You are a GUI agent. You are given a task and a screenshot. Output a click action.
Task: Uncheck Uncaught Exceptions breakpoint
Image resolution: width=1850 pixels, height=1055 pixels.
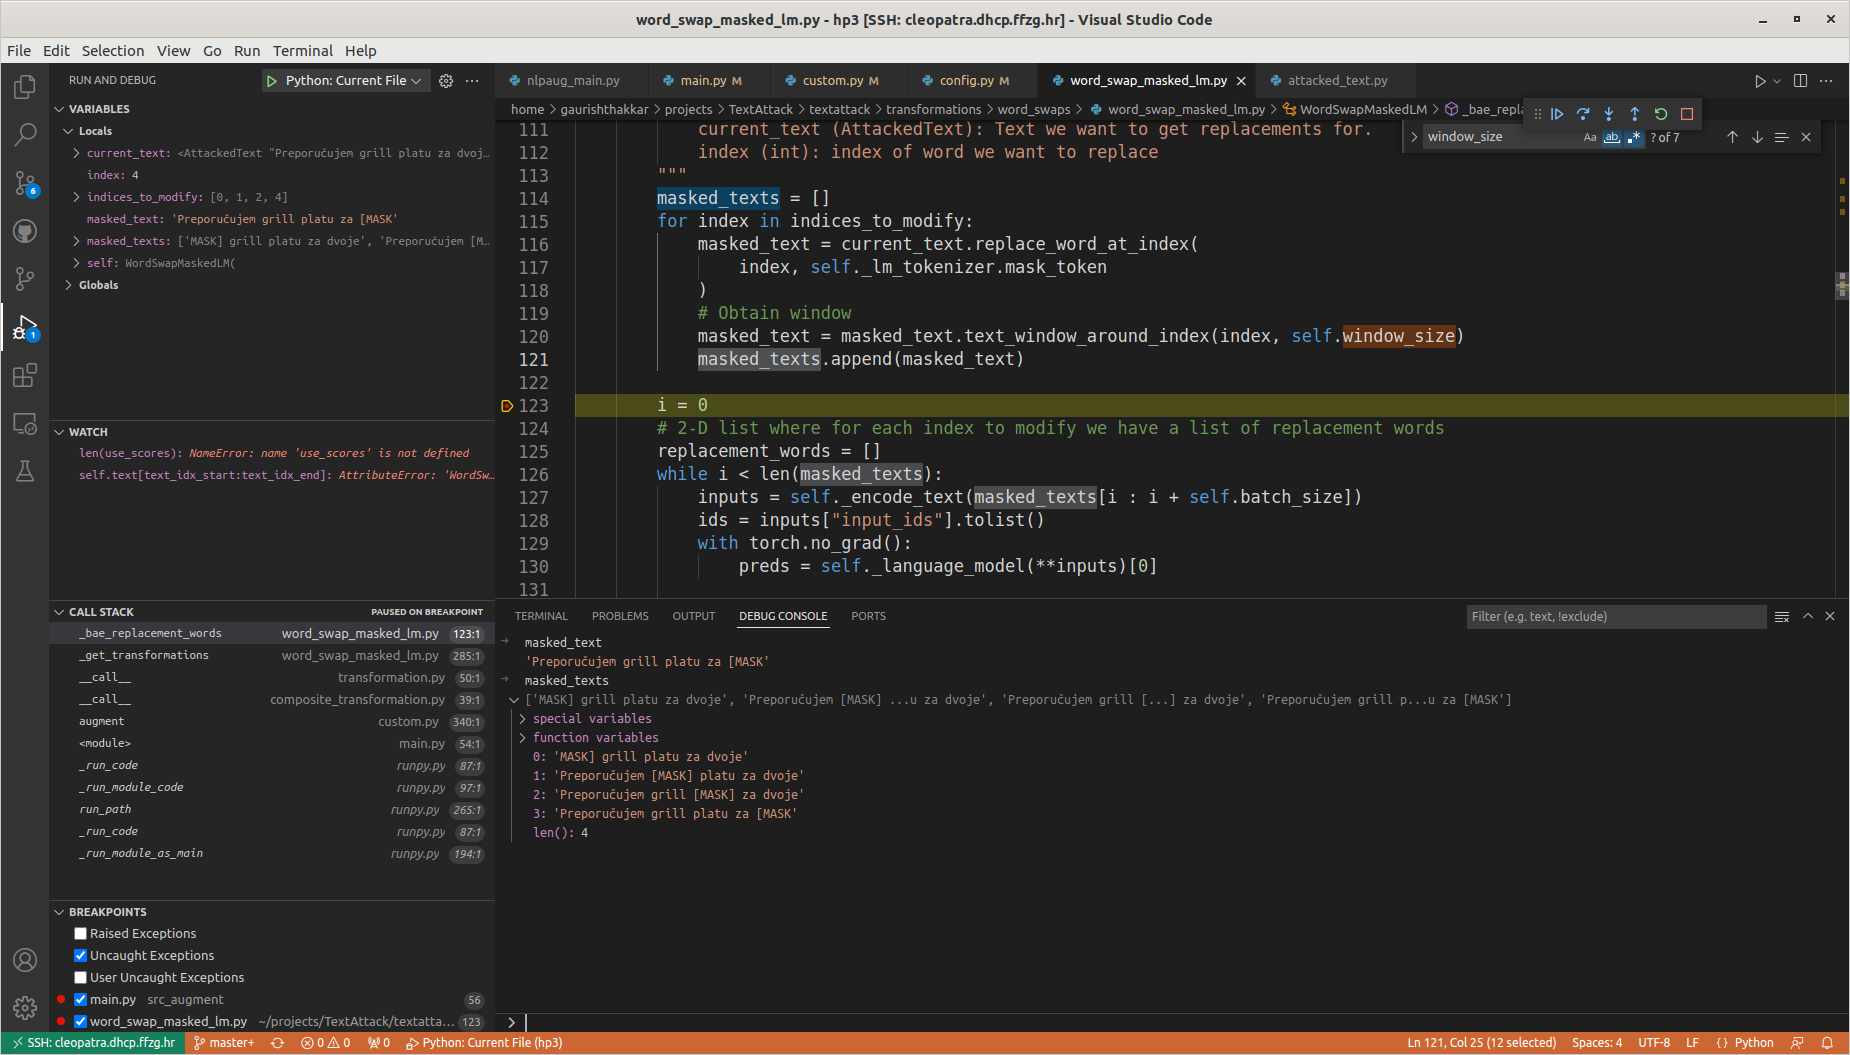[80, 955]
